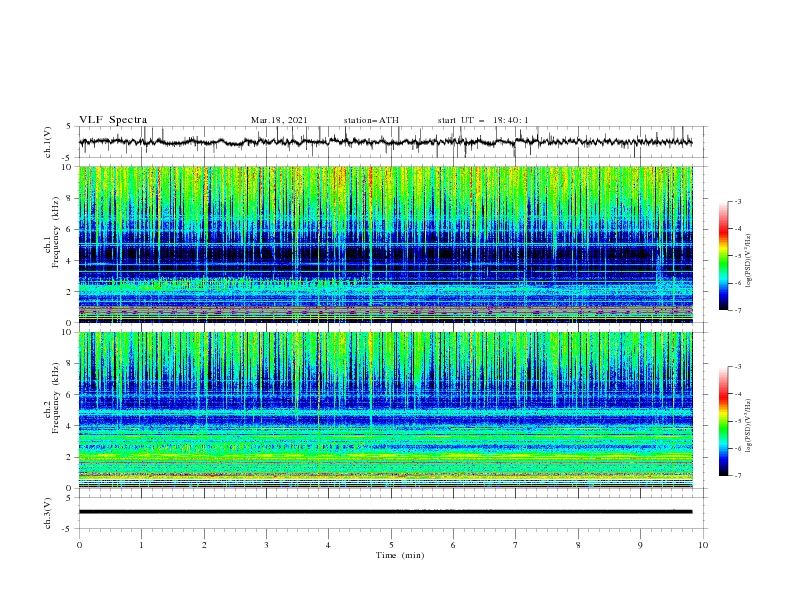The height and width of the screenshot is (612, 792).
Task: Click the ch.1 spectrogram plot
Action: tap(385, 244)
